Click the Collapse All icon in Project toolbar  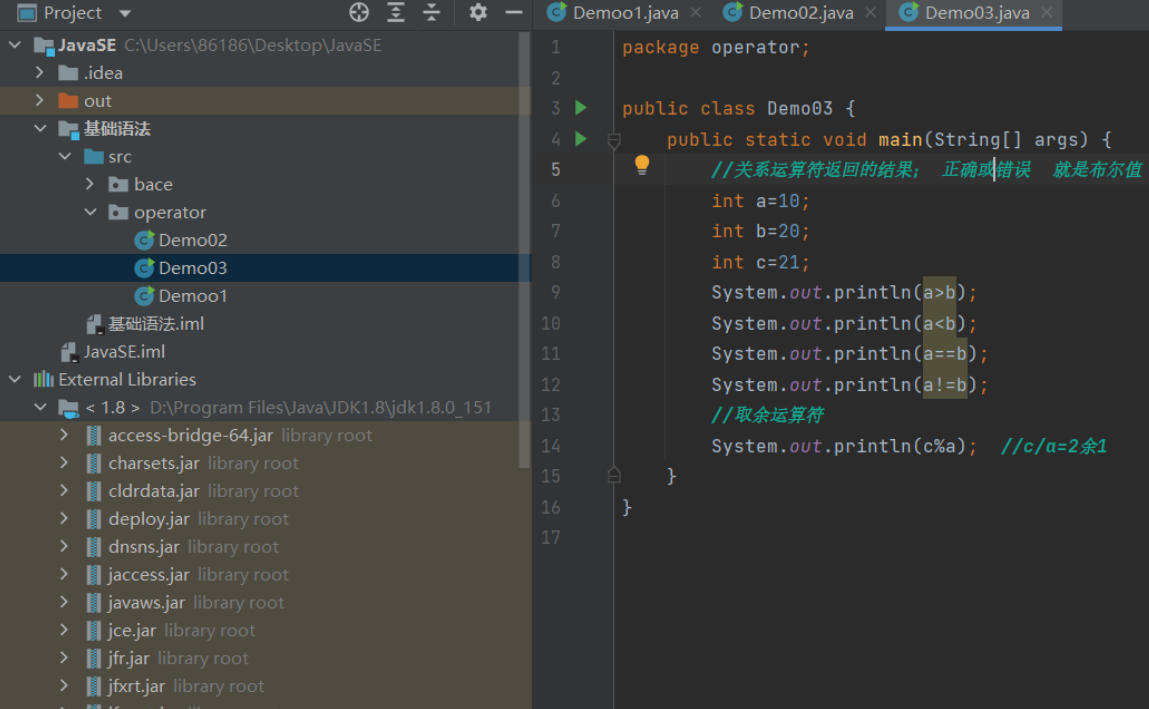pyautogui.click(x=431, y=13)
